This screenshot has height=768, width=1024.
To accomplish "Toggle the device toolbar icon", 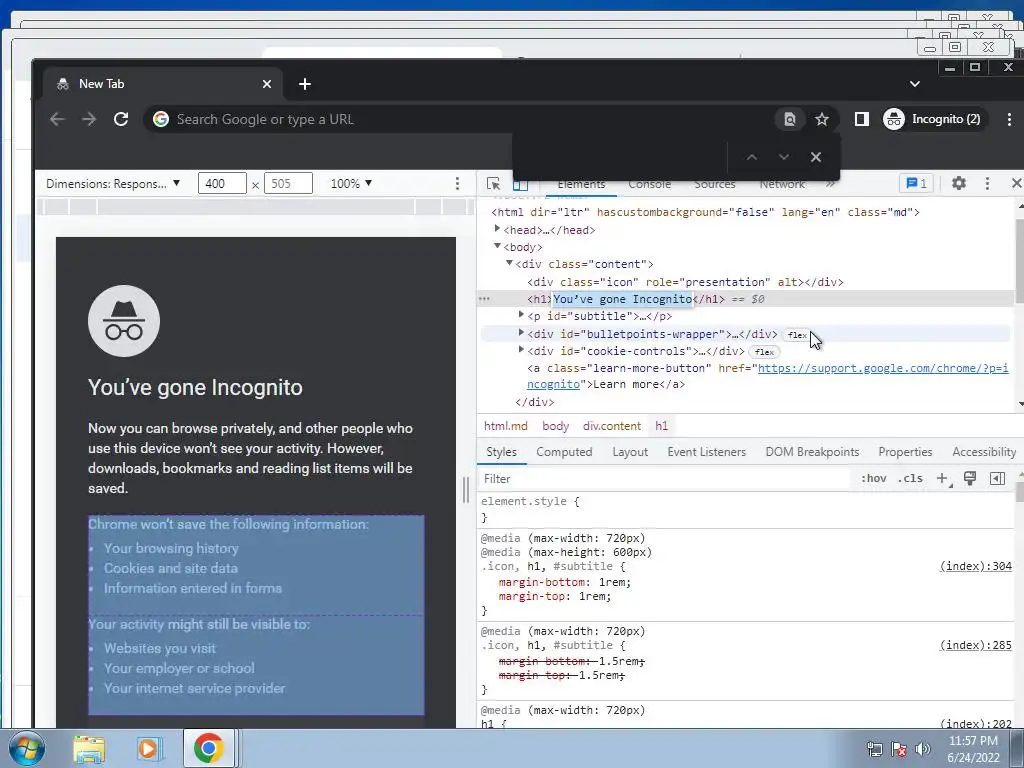I will pos(520,185).
